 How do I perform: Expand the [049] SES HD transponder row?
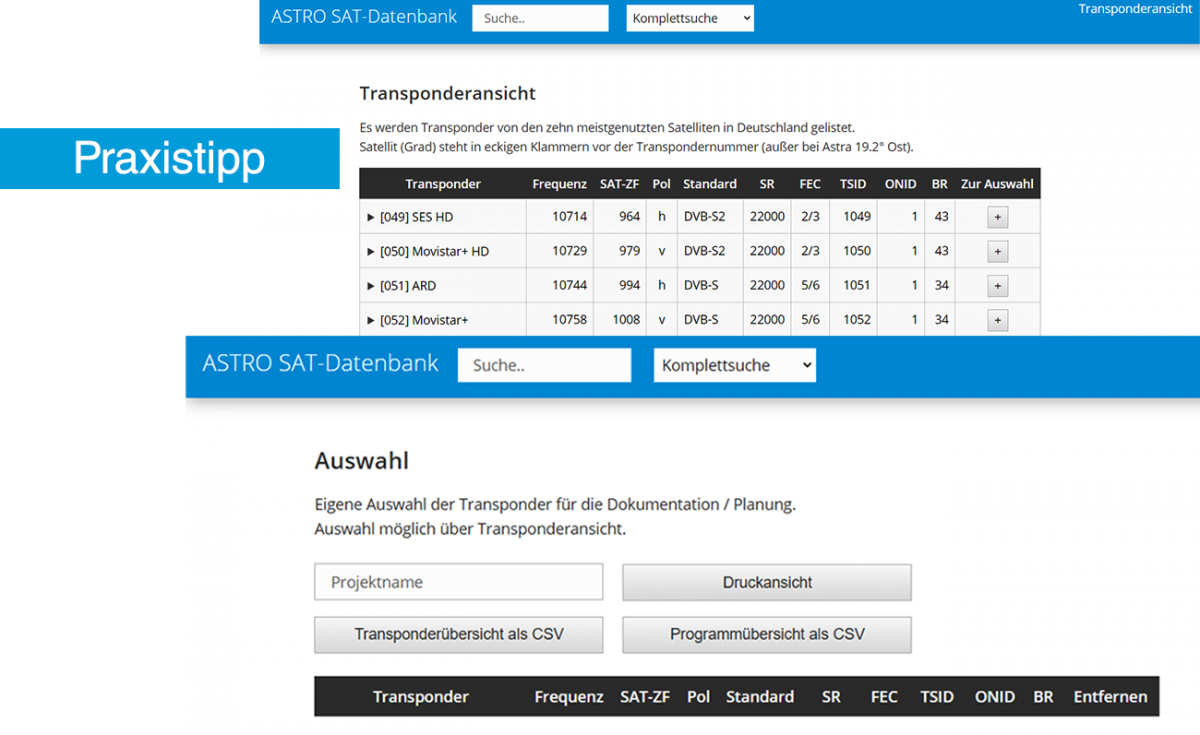coord(372,217)
